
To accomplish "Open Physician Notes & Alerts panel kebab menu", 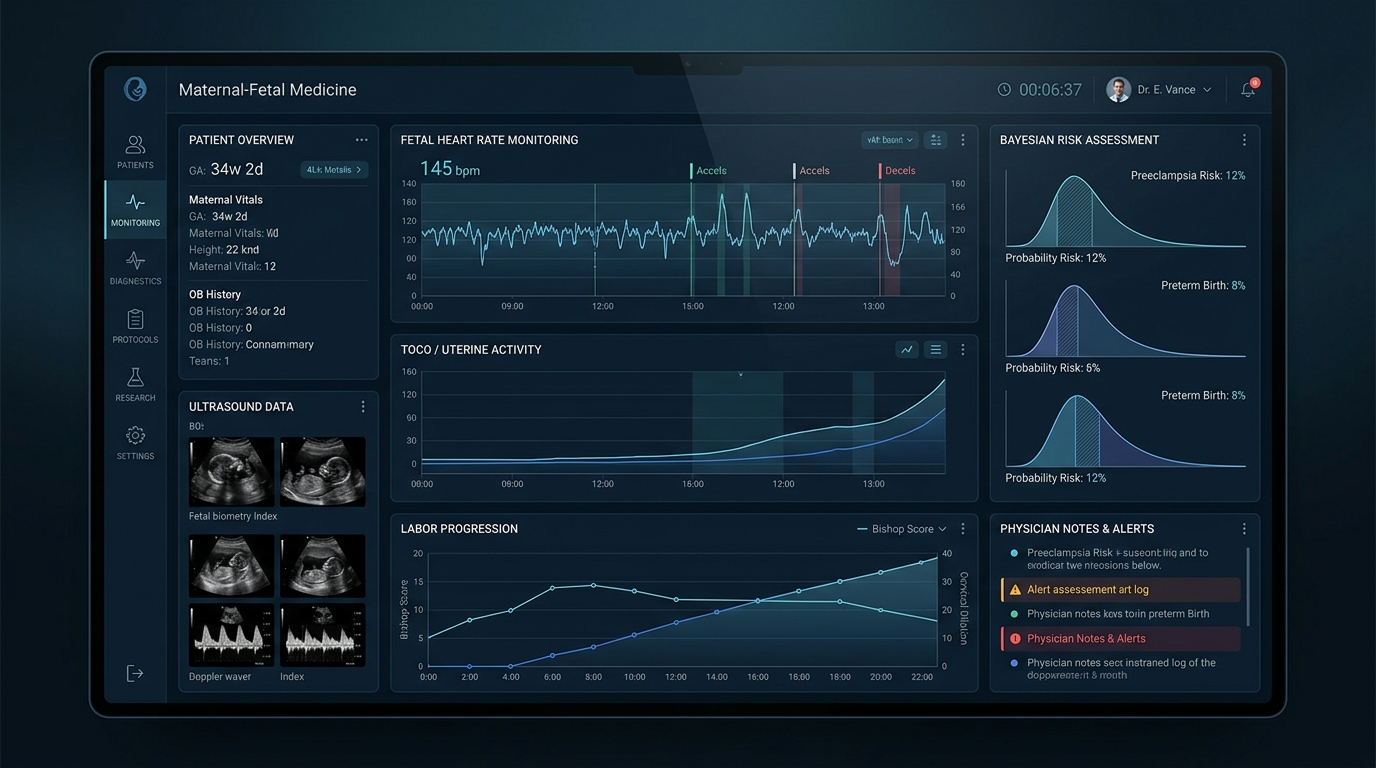I will click(x=1244, y=529).
